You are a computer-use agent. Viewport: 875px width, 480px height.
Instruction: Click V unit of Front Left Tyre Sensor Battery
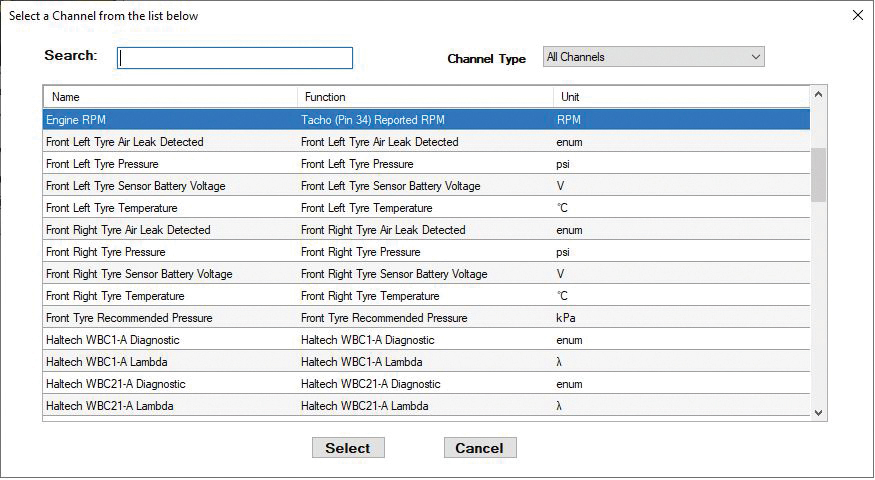[560, 186]
